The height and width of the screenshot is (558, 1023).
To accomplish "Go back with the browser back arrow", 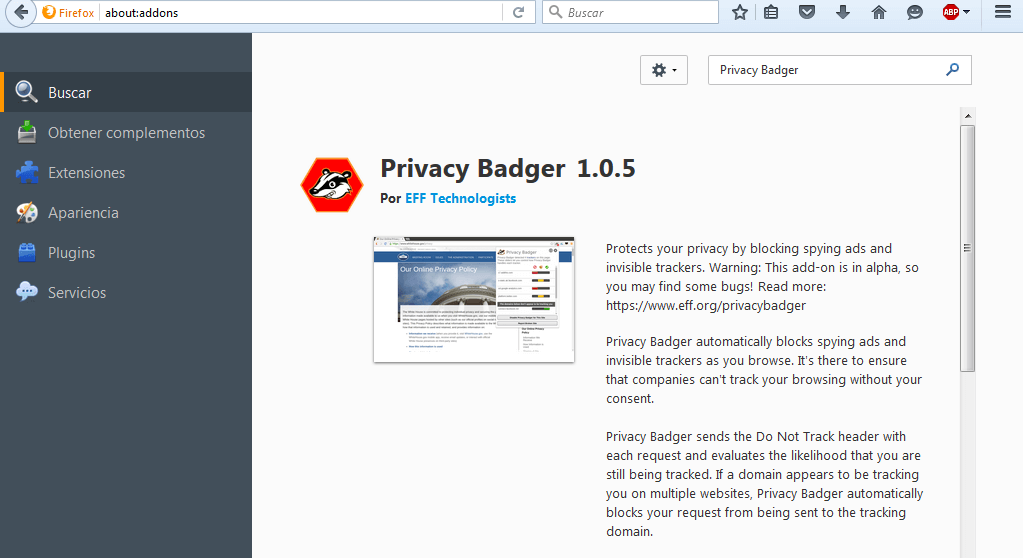I will pyautogui.click(x=21, y=12).
